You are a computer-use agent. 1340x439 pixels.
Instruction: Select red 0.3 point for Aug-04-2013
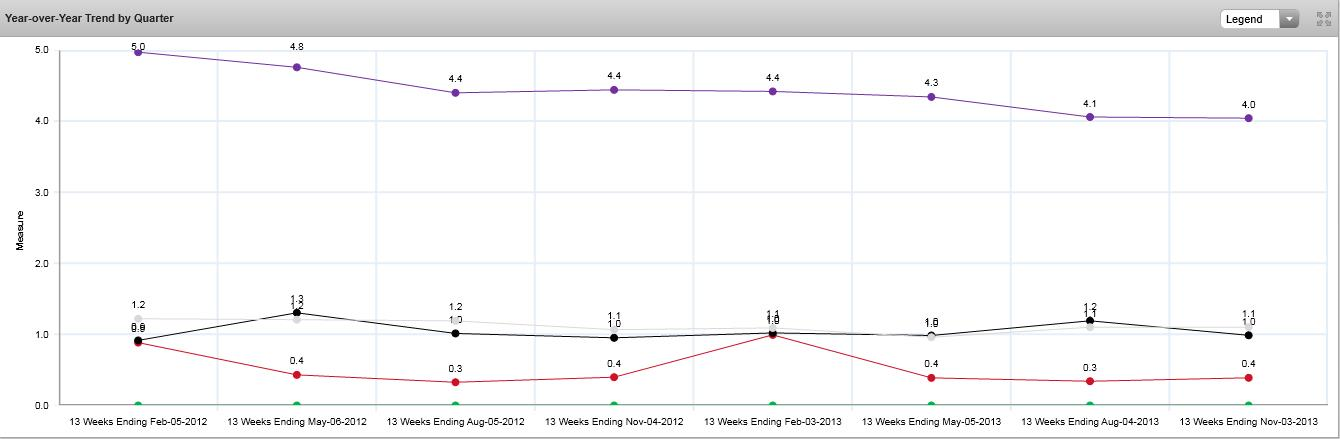click(1090, 381)
